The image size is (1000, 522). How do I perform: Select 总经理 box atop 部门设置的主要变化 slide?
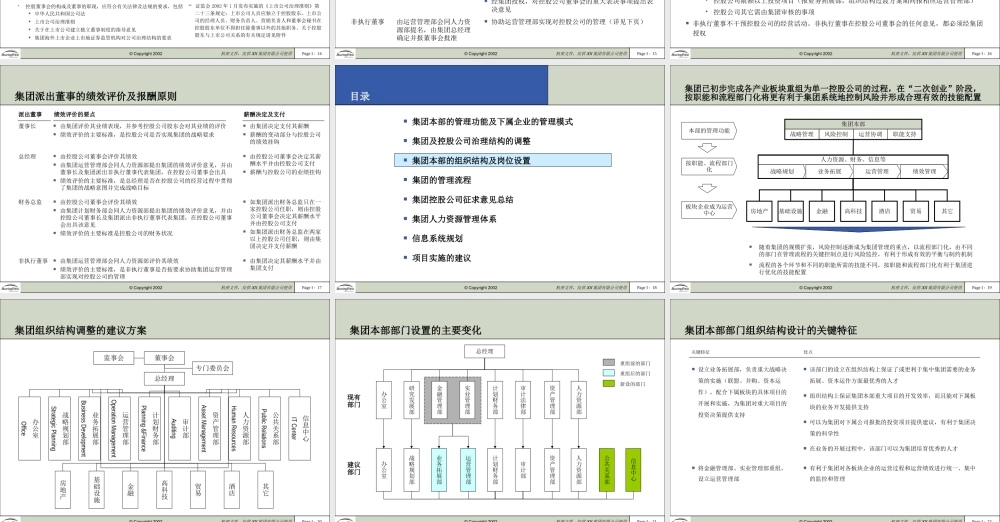click(484, 351)
